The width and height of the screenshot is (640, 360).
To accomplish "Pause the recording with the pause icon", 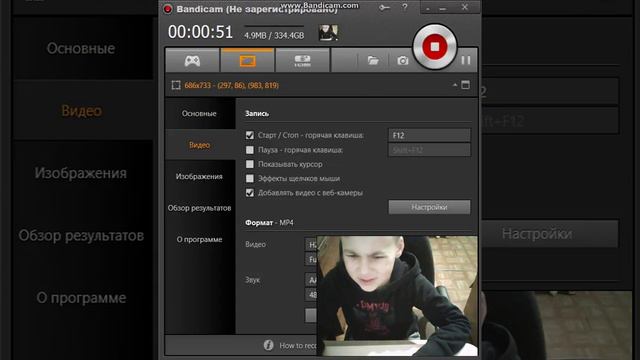I will coord(466,60).
